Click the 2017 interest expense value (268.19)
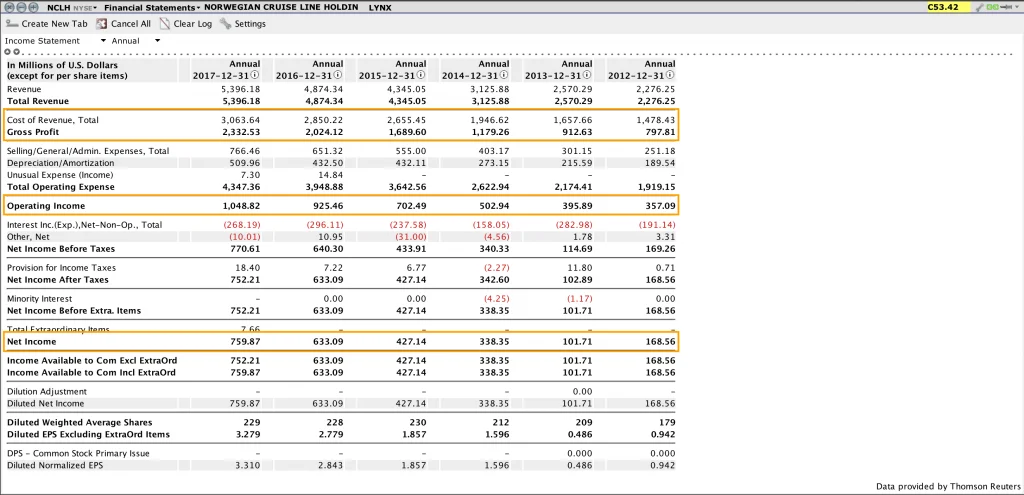 [242, 225]
